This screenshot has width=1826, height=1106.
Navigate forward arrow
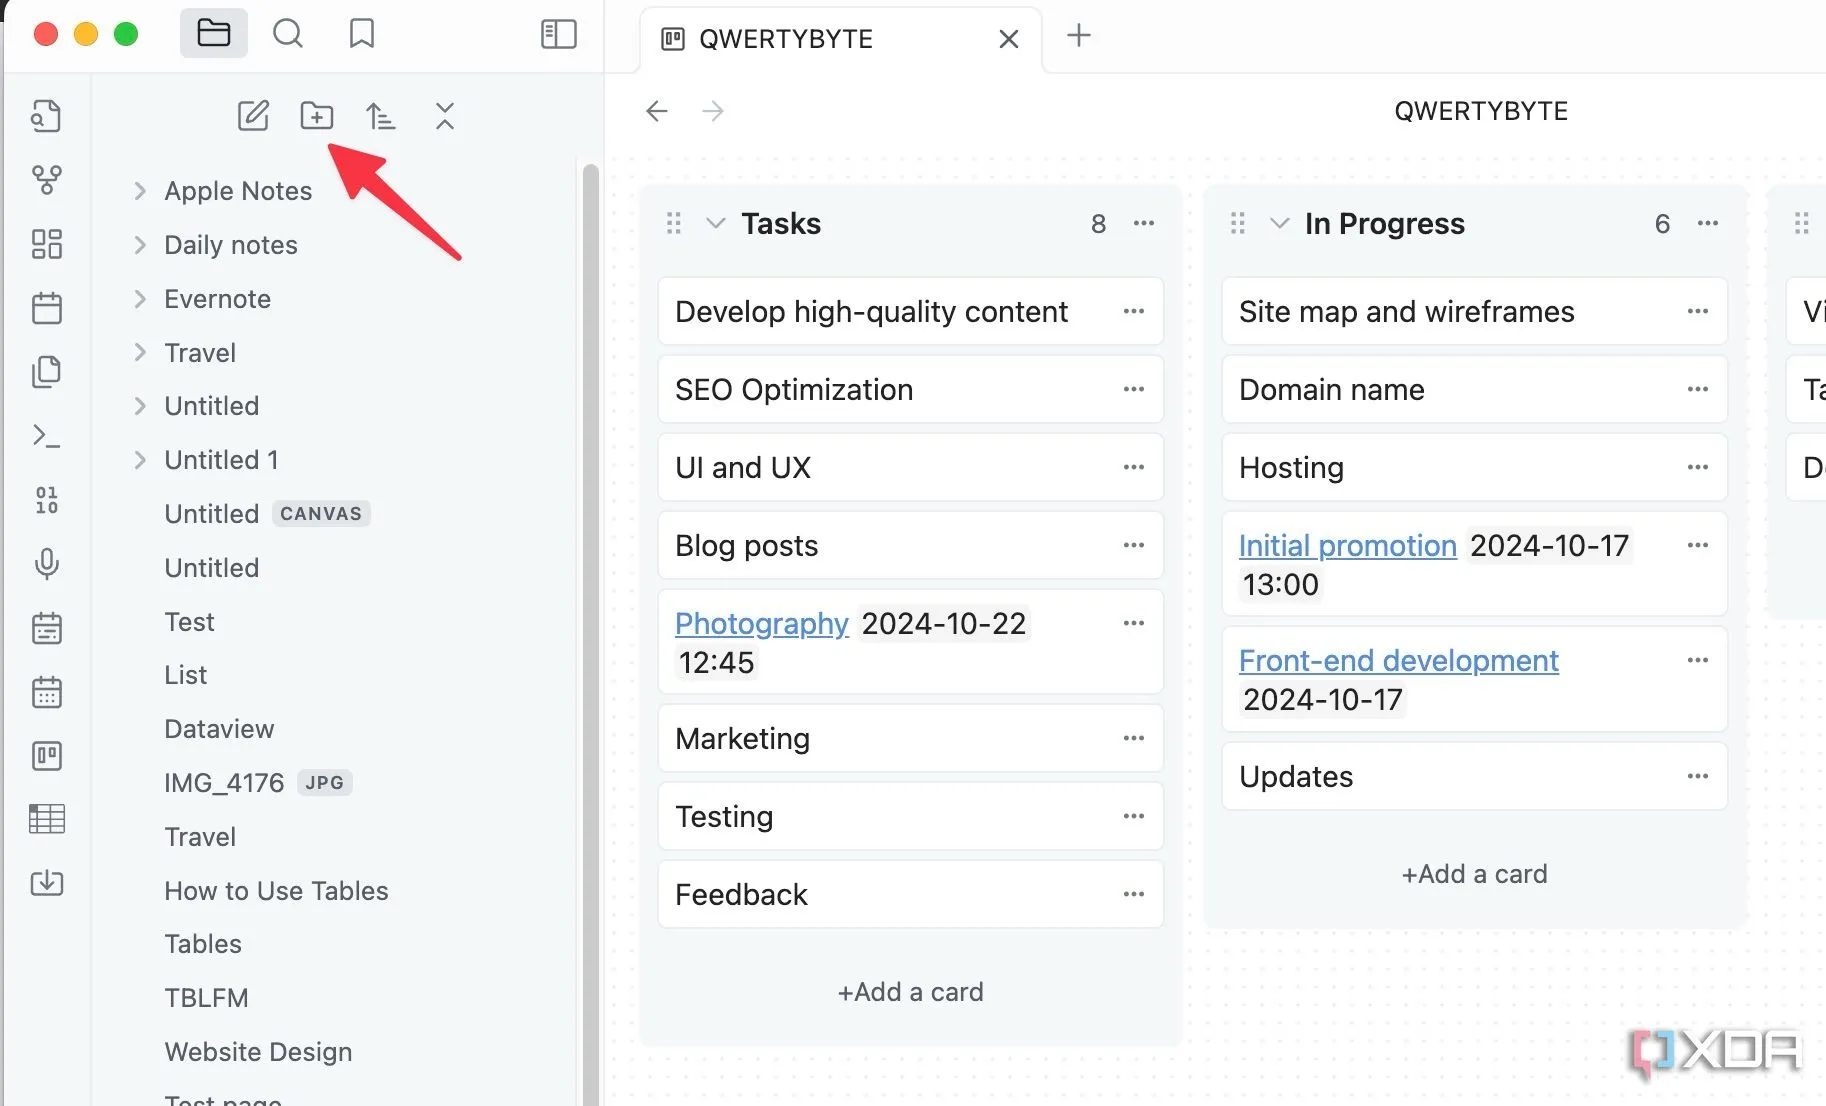tap(712, 111)
